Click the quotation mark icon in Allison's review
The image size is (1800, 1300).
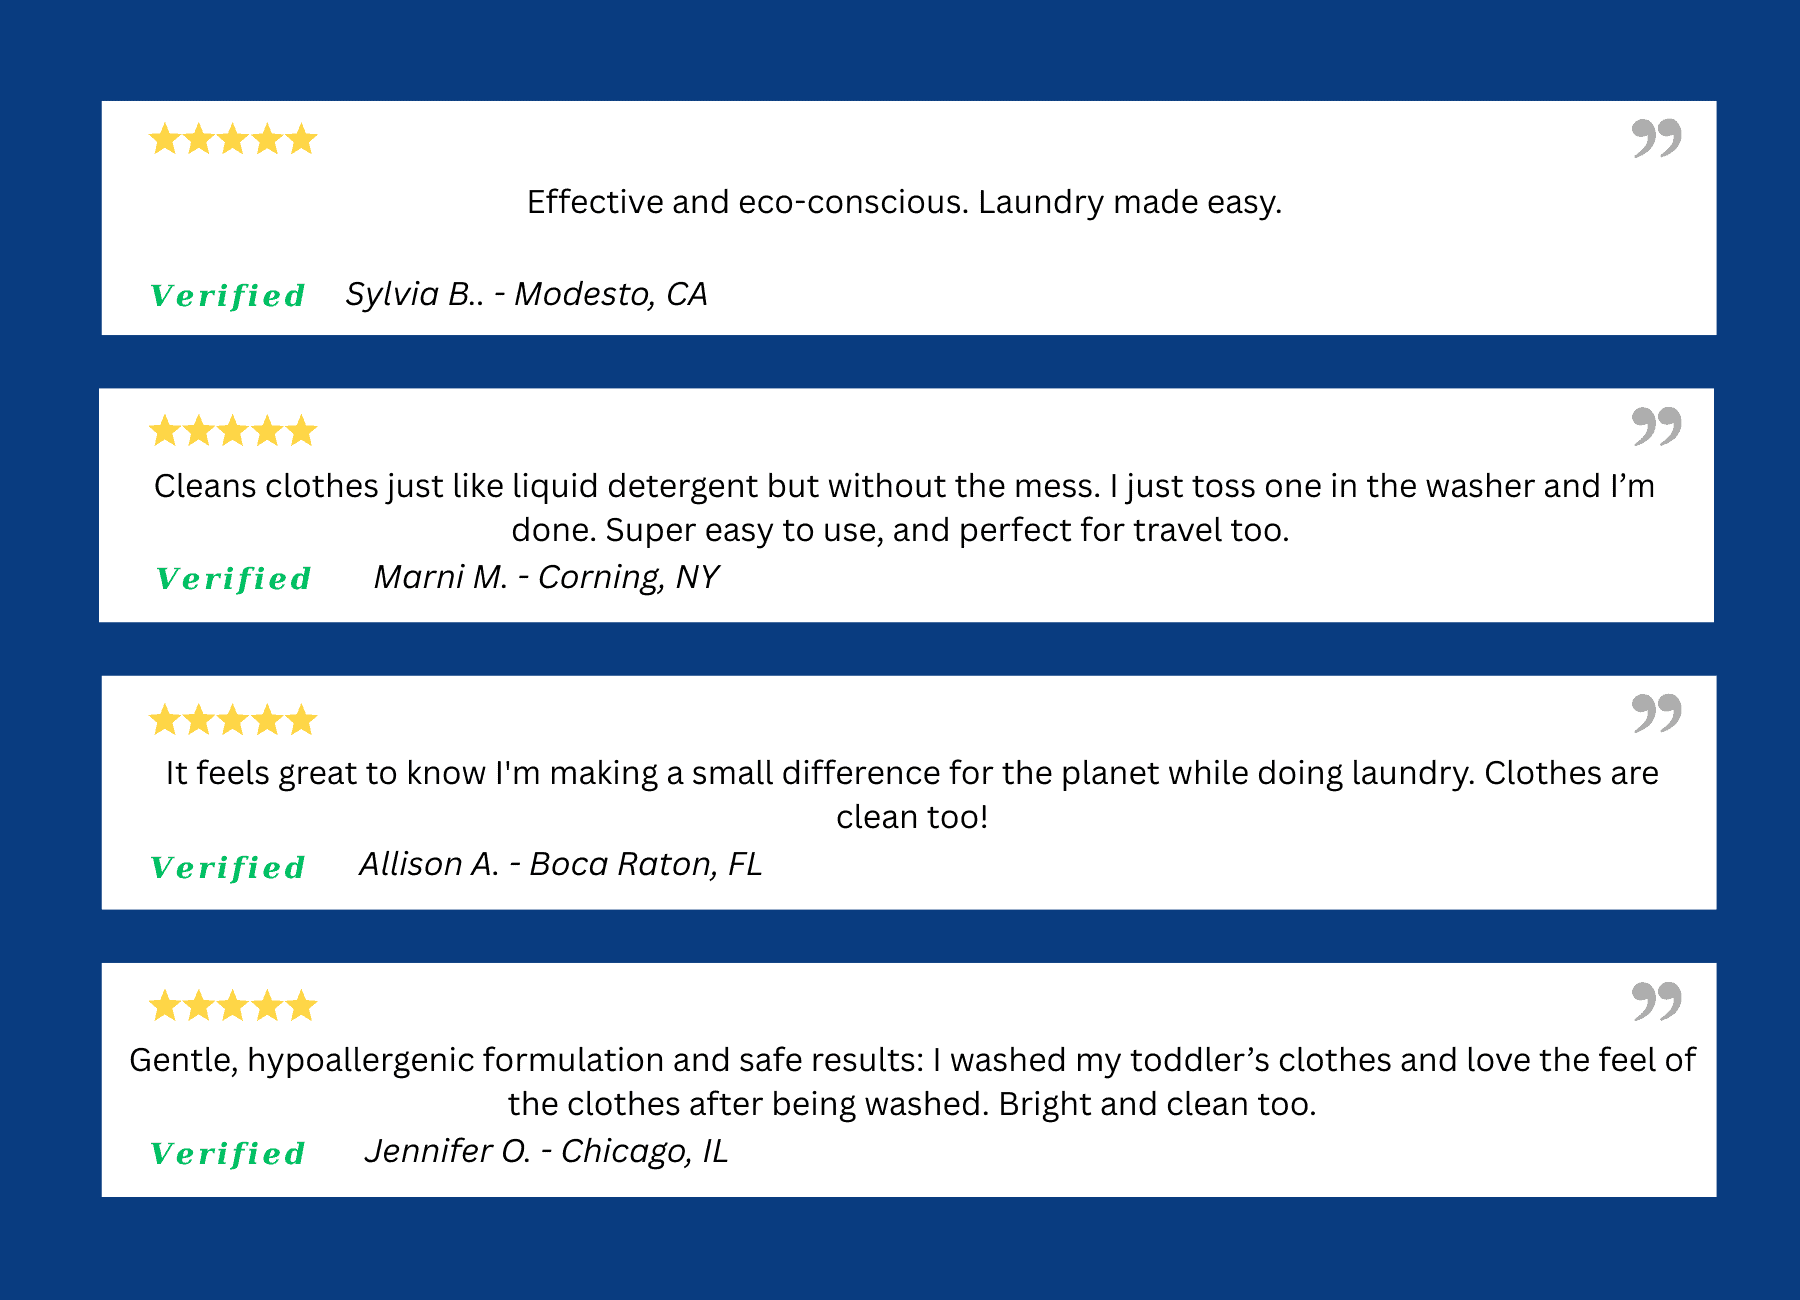click(x=1656, y=713)
